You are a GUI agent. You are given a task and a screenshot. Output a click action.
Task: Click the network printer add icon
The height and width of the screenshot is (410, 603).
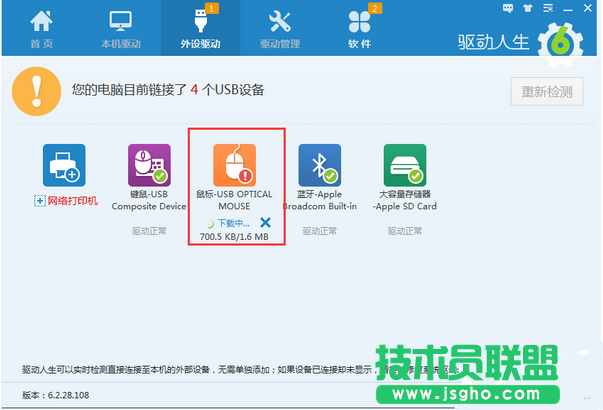(64, 165)
